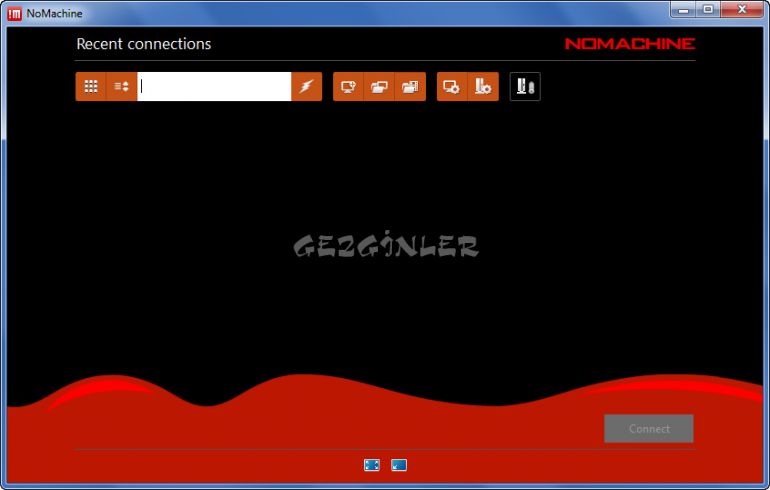Maximize the NoMachine window
The height and width of the screenshot is (490, 770).
708,10
